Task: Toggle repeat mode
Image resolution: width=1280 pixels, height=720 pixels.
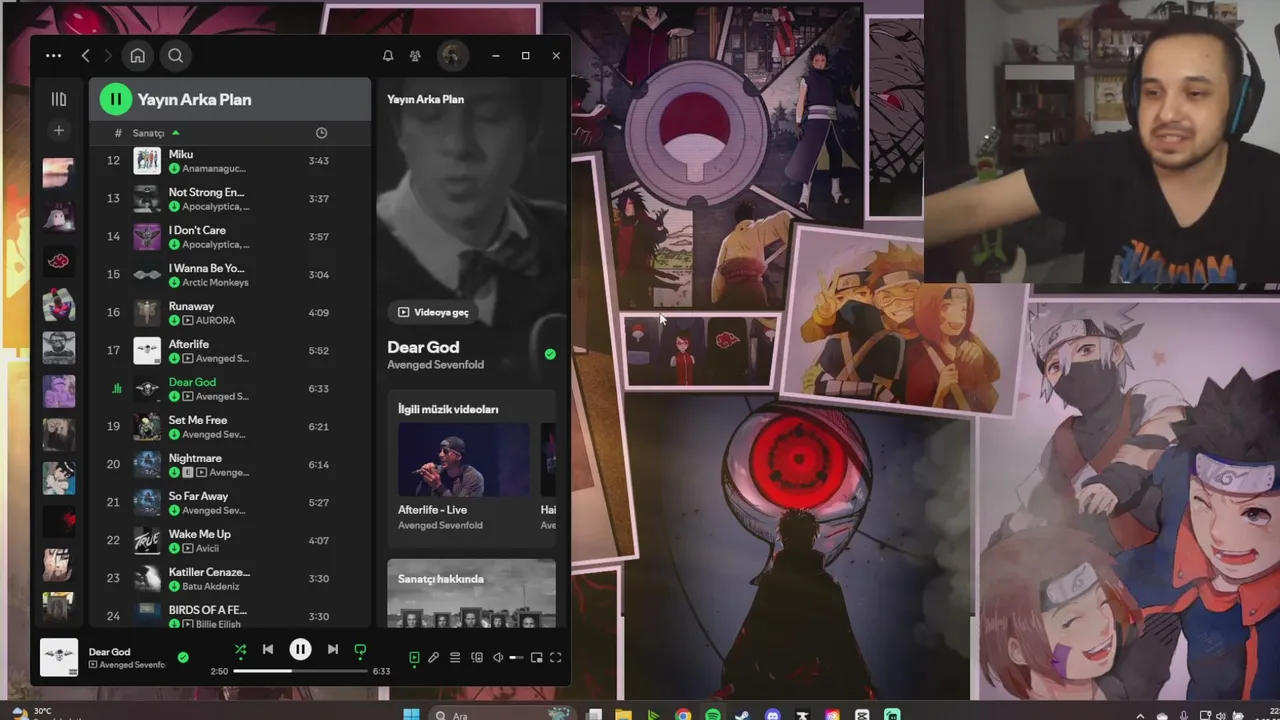Action: [x=360, y=650]
